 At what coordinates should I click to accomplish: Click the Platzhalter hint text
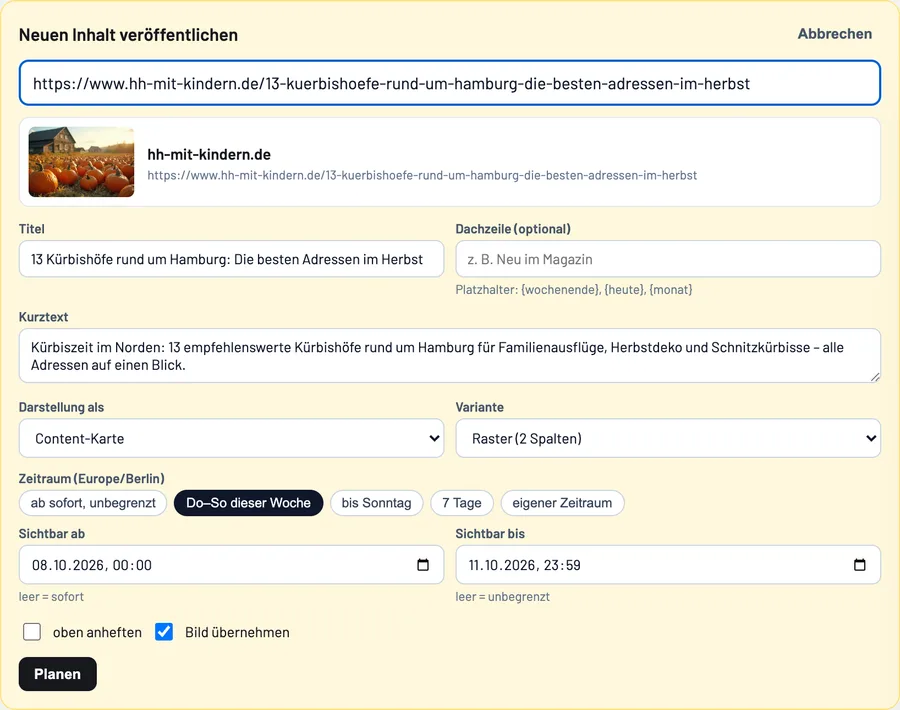574,290
